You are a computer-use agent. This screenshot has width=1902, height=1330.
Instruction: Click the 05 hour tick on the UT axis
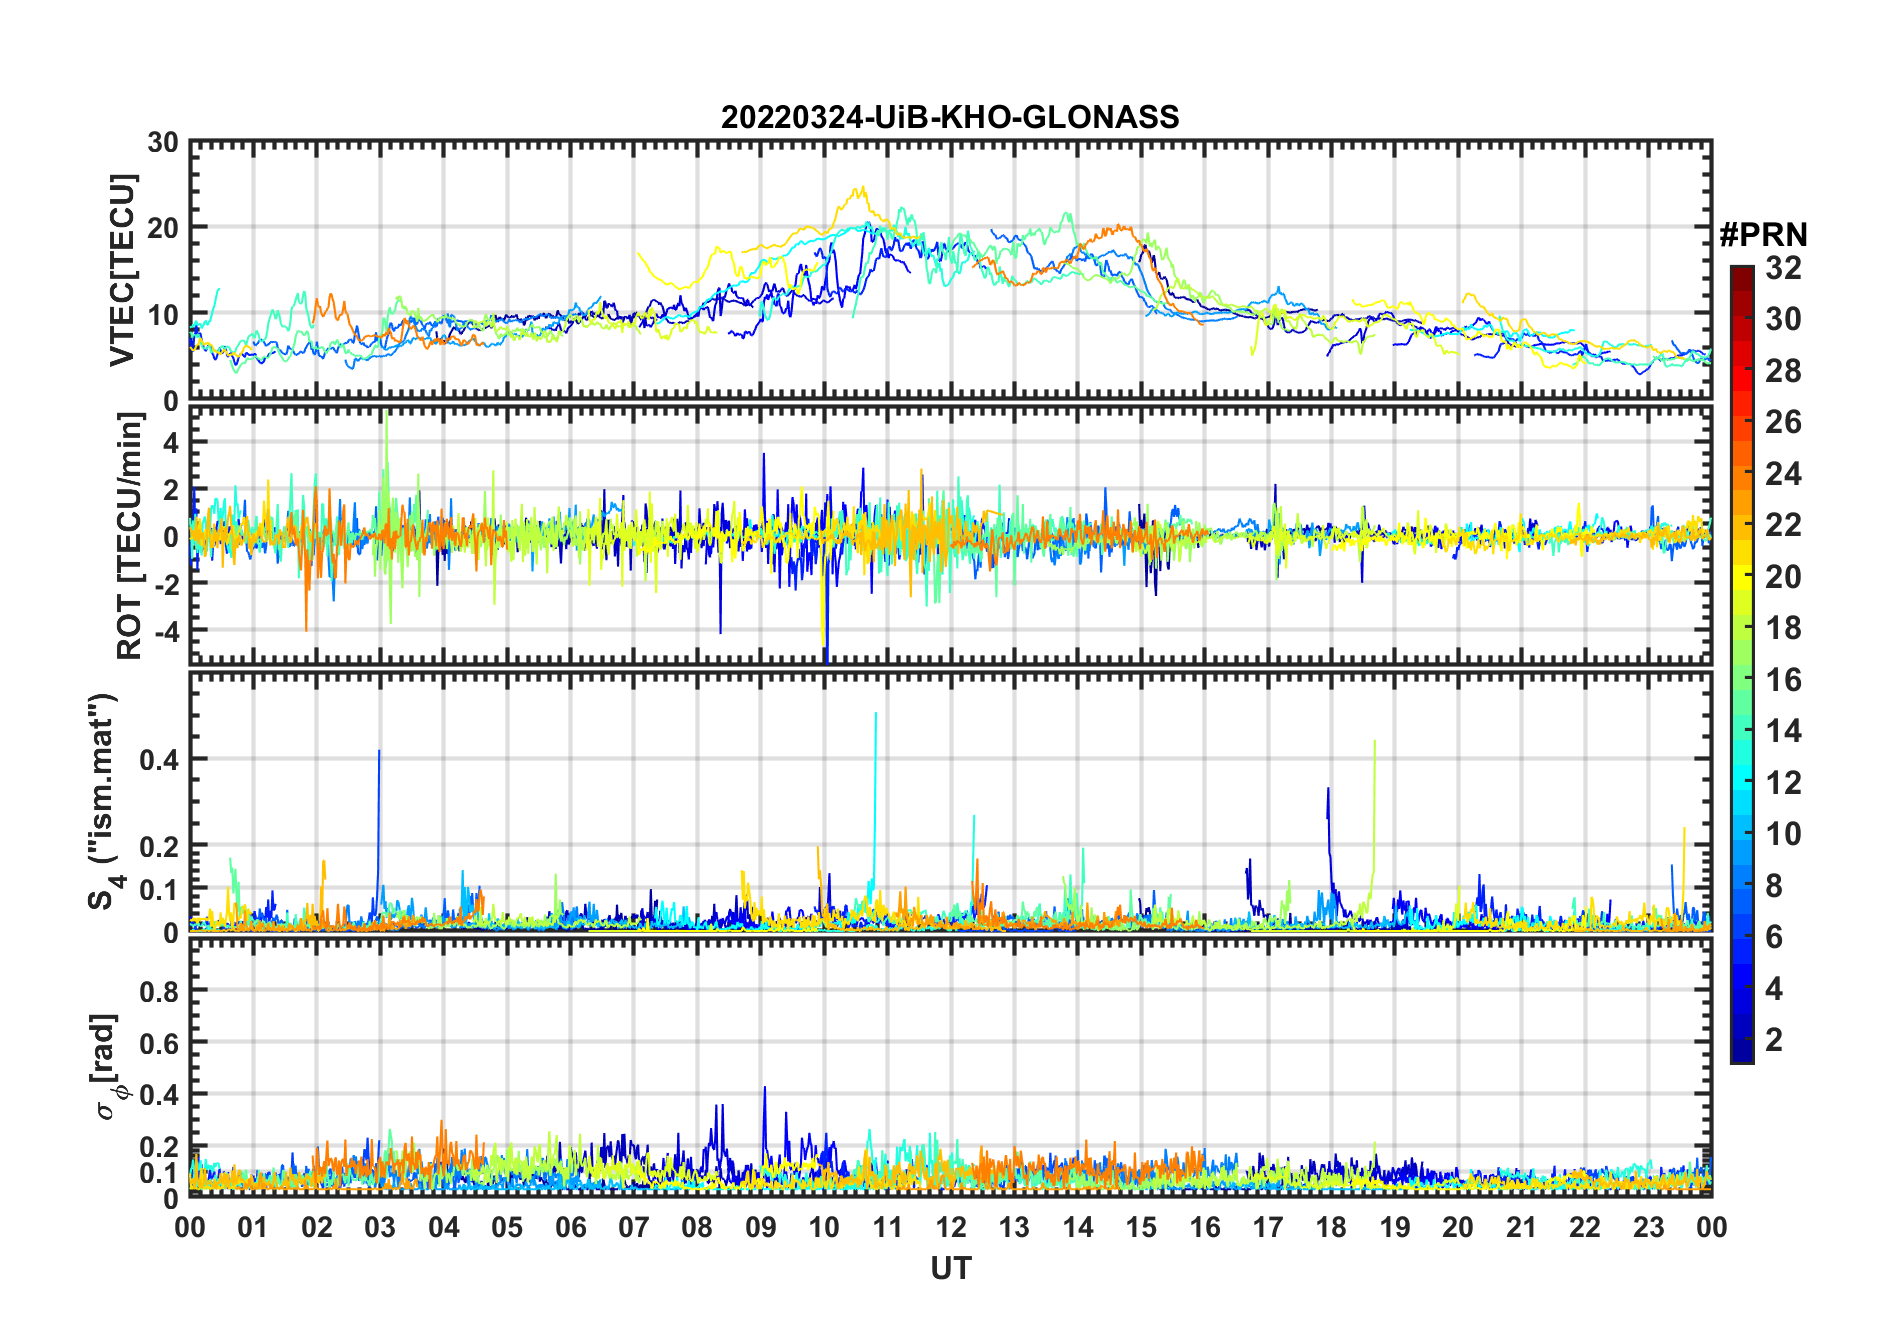507,1227
